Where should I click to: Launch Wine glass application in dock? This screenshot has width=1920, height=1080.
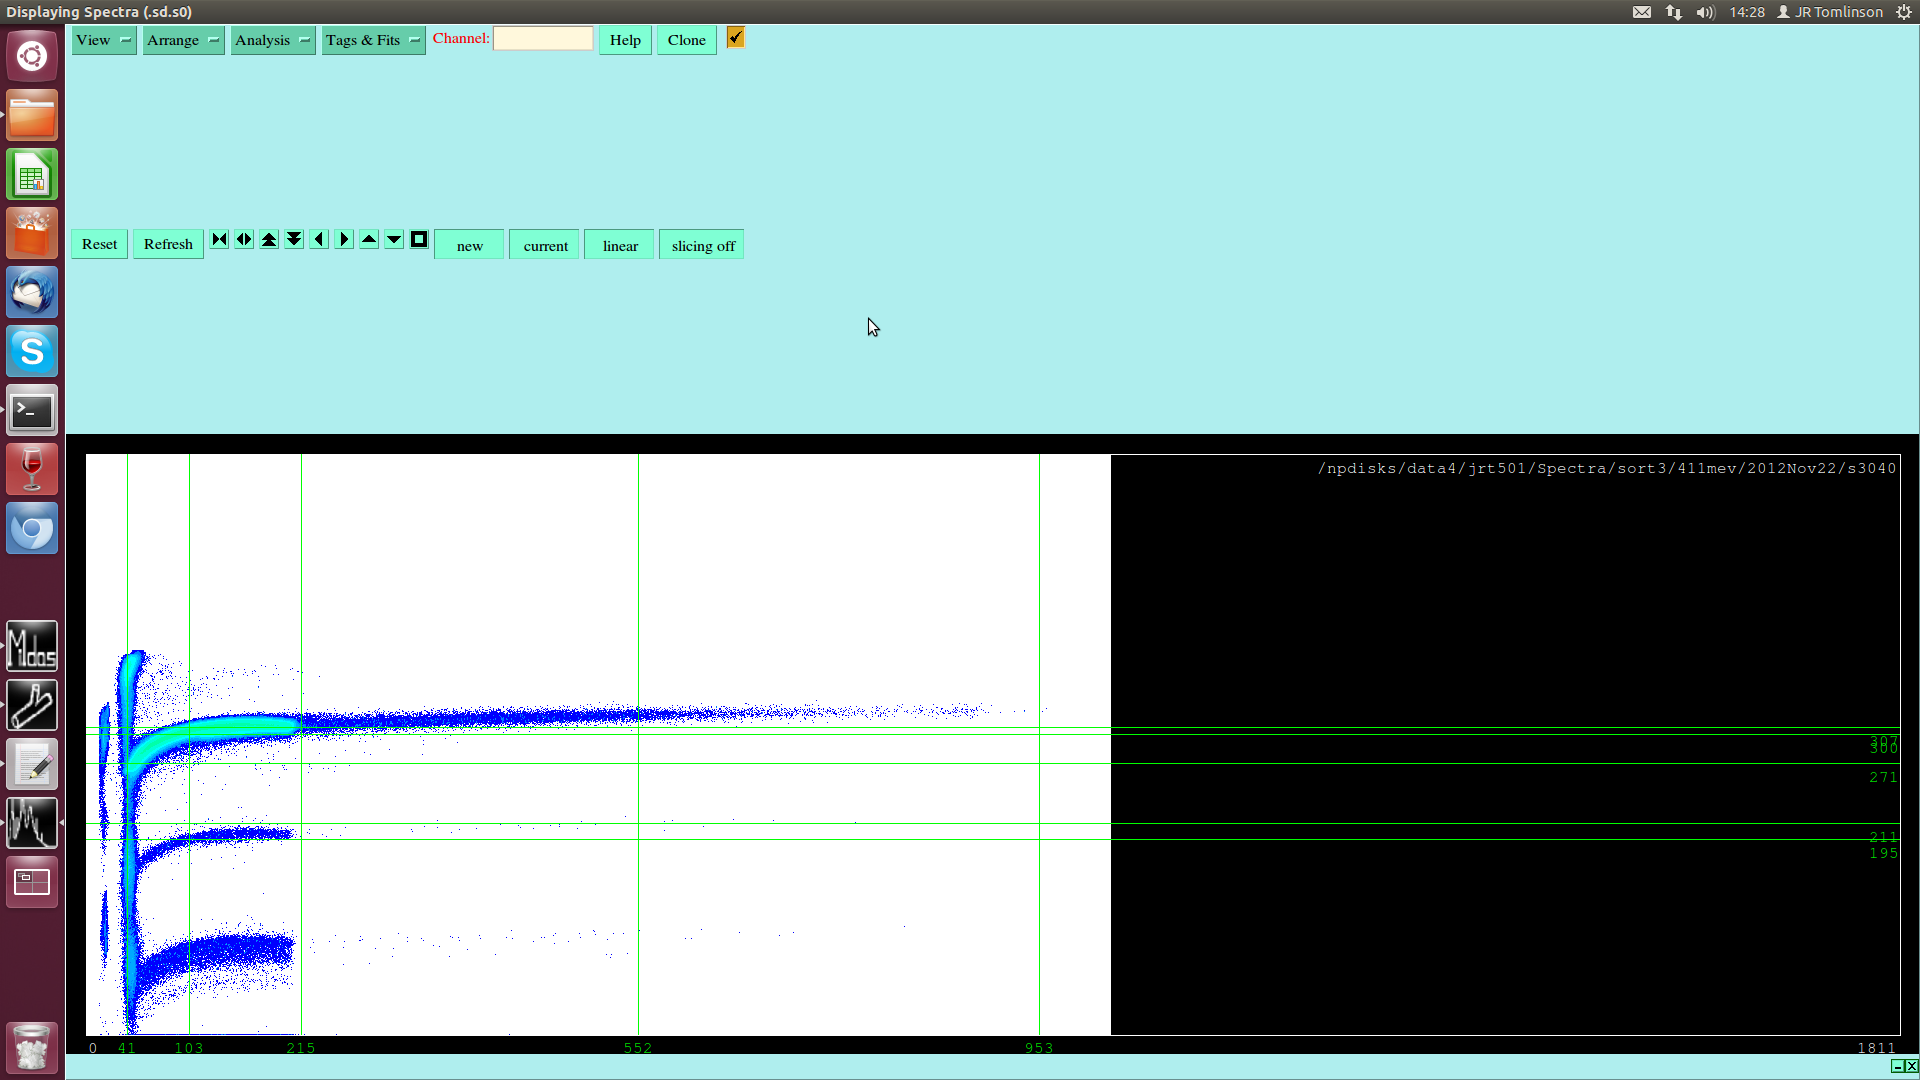pyautogui.click(x=32, y=469)
